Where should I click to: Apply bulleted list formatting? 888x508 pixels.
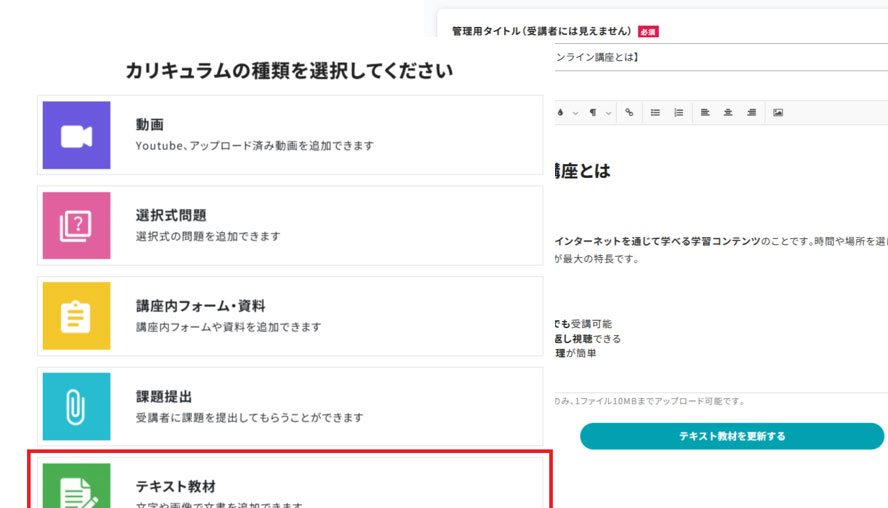655,113
